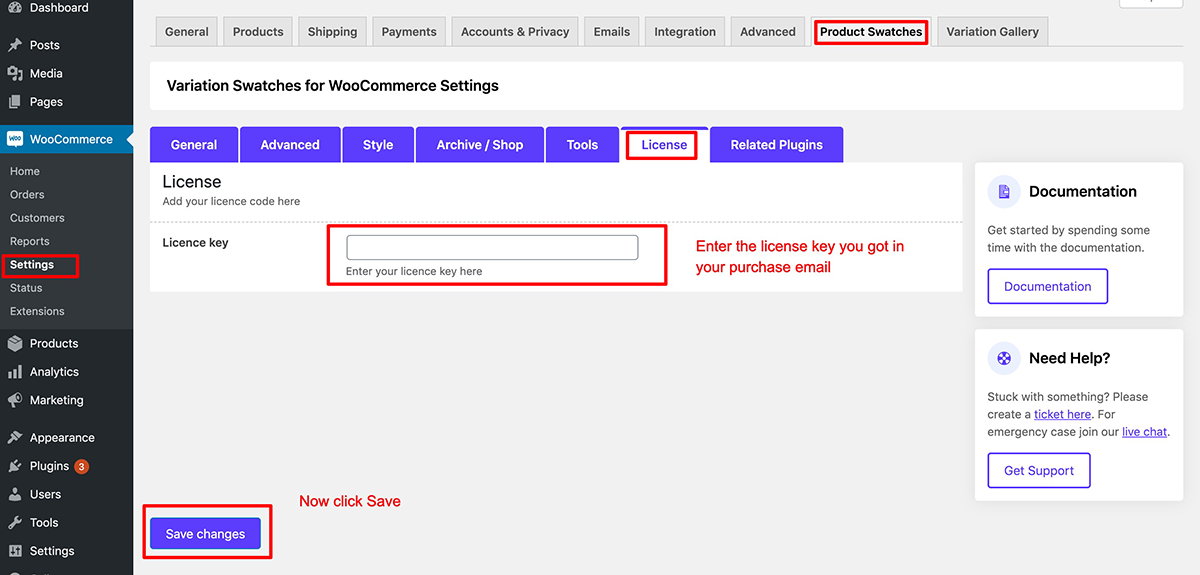
Task: Click the Plugins update count badge
Action: (x=82, y=466)
